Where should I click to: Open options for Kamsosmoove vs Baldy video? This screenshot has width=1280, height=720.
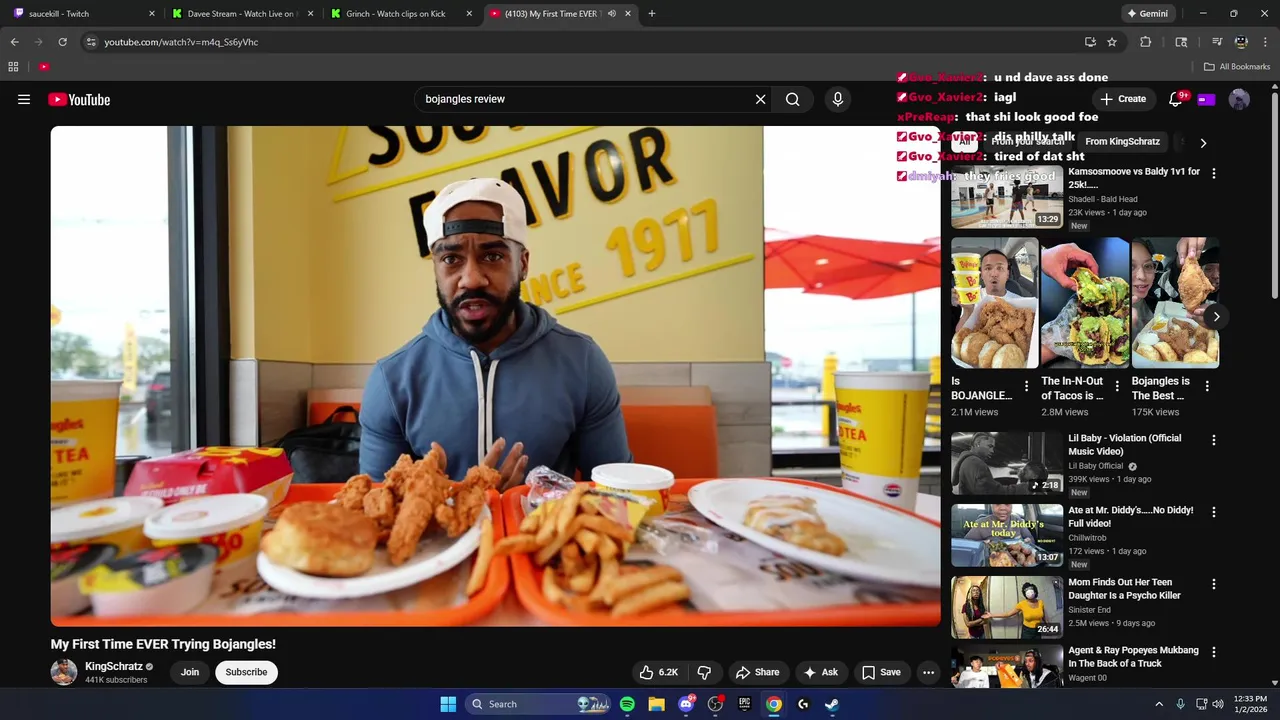(1214, 173)
